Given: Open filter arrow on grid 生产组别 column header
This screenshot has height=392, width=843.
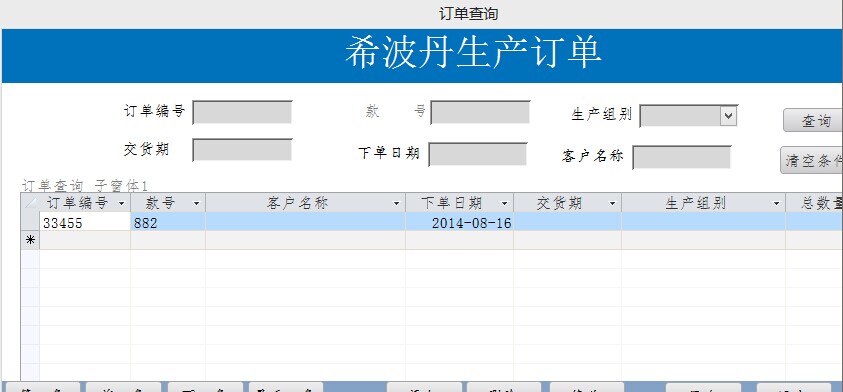Looking at the screenshot, I should [x=776, y=203].
